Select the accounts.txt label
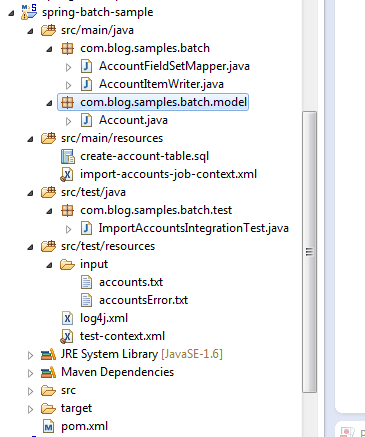Viewport: 365px width, 437px height. tap(131, 282)
